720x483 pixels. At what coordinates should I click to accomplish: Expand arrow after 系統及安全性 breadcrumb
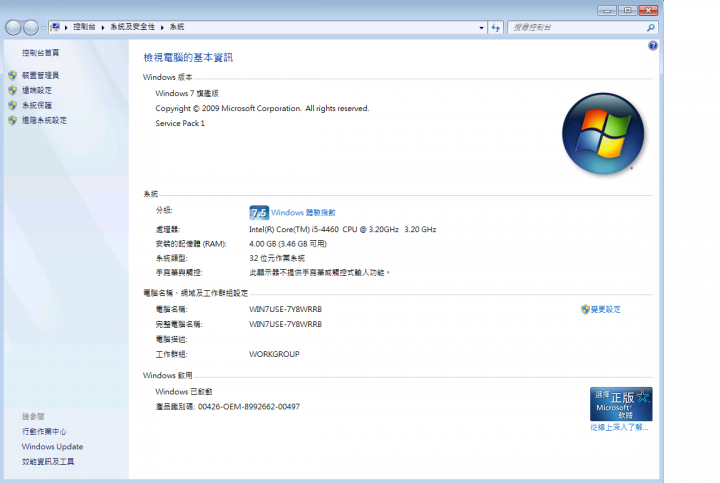tap(162, 28)
